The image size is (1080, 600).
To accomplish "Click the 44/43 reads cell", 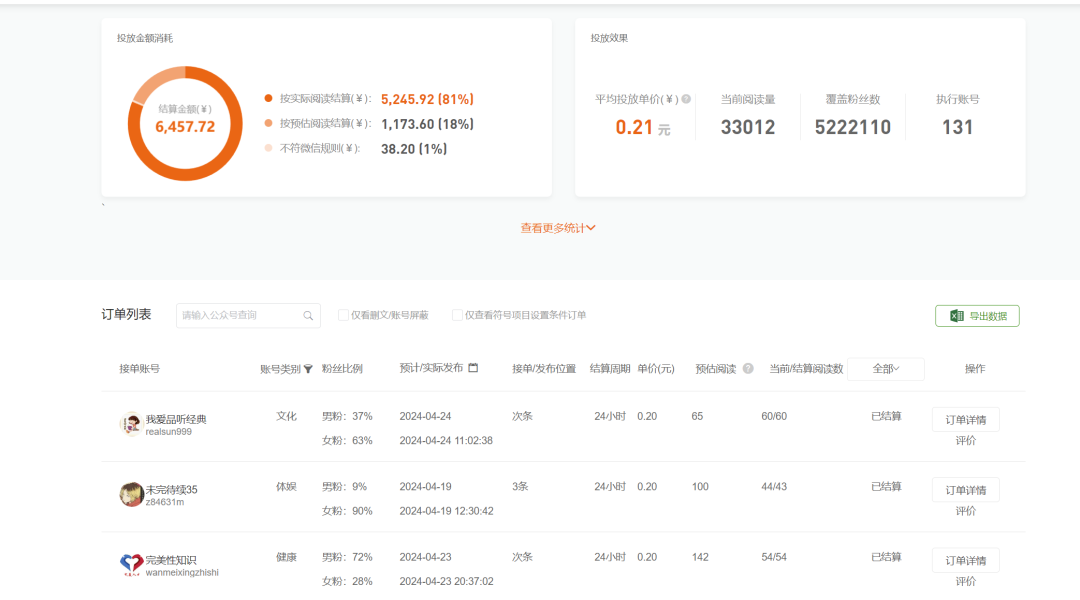I will (774, 486).
